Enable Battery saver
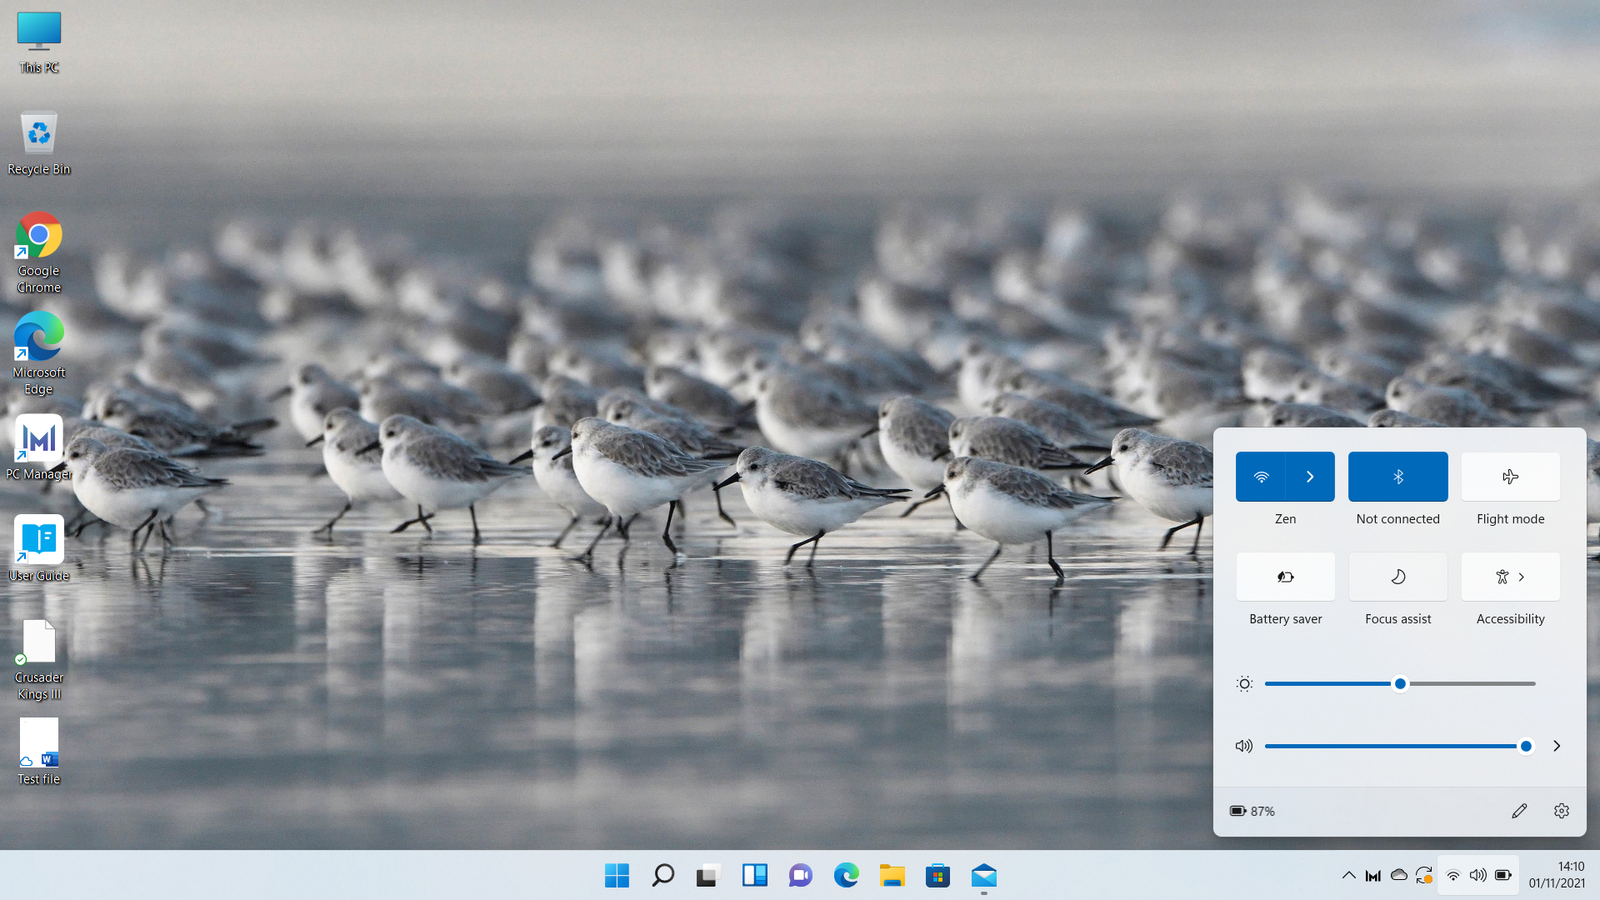Screen dimensions: 1600x900 pos(1285,577)
